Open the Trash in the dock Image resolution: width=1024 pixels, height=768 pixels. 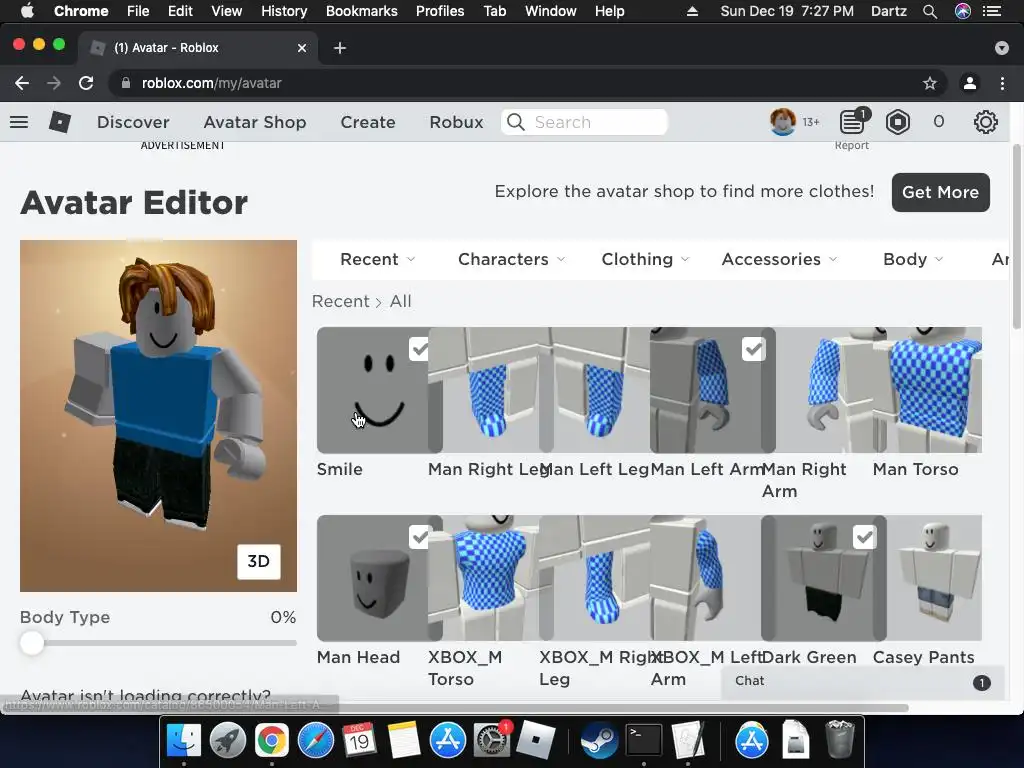(840, 740)
